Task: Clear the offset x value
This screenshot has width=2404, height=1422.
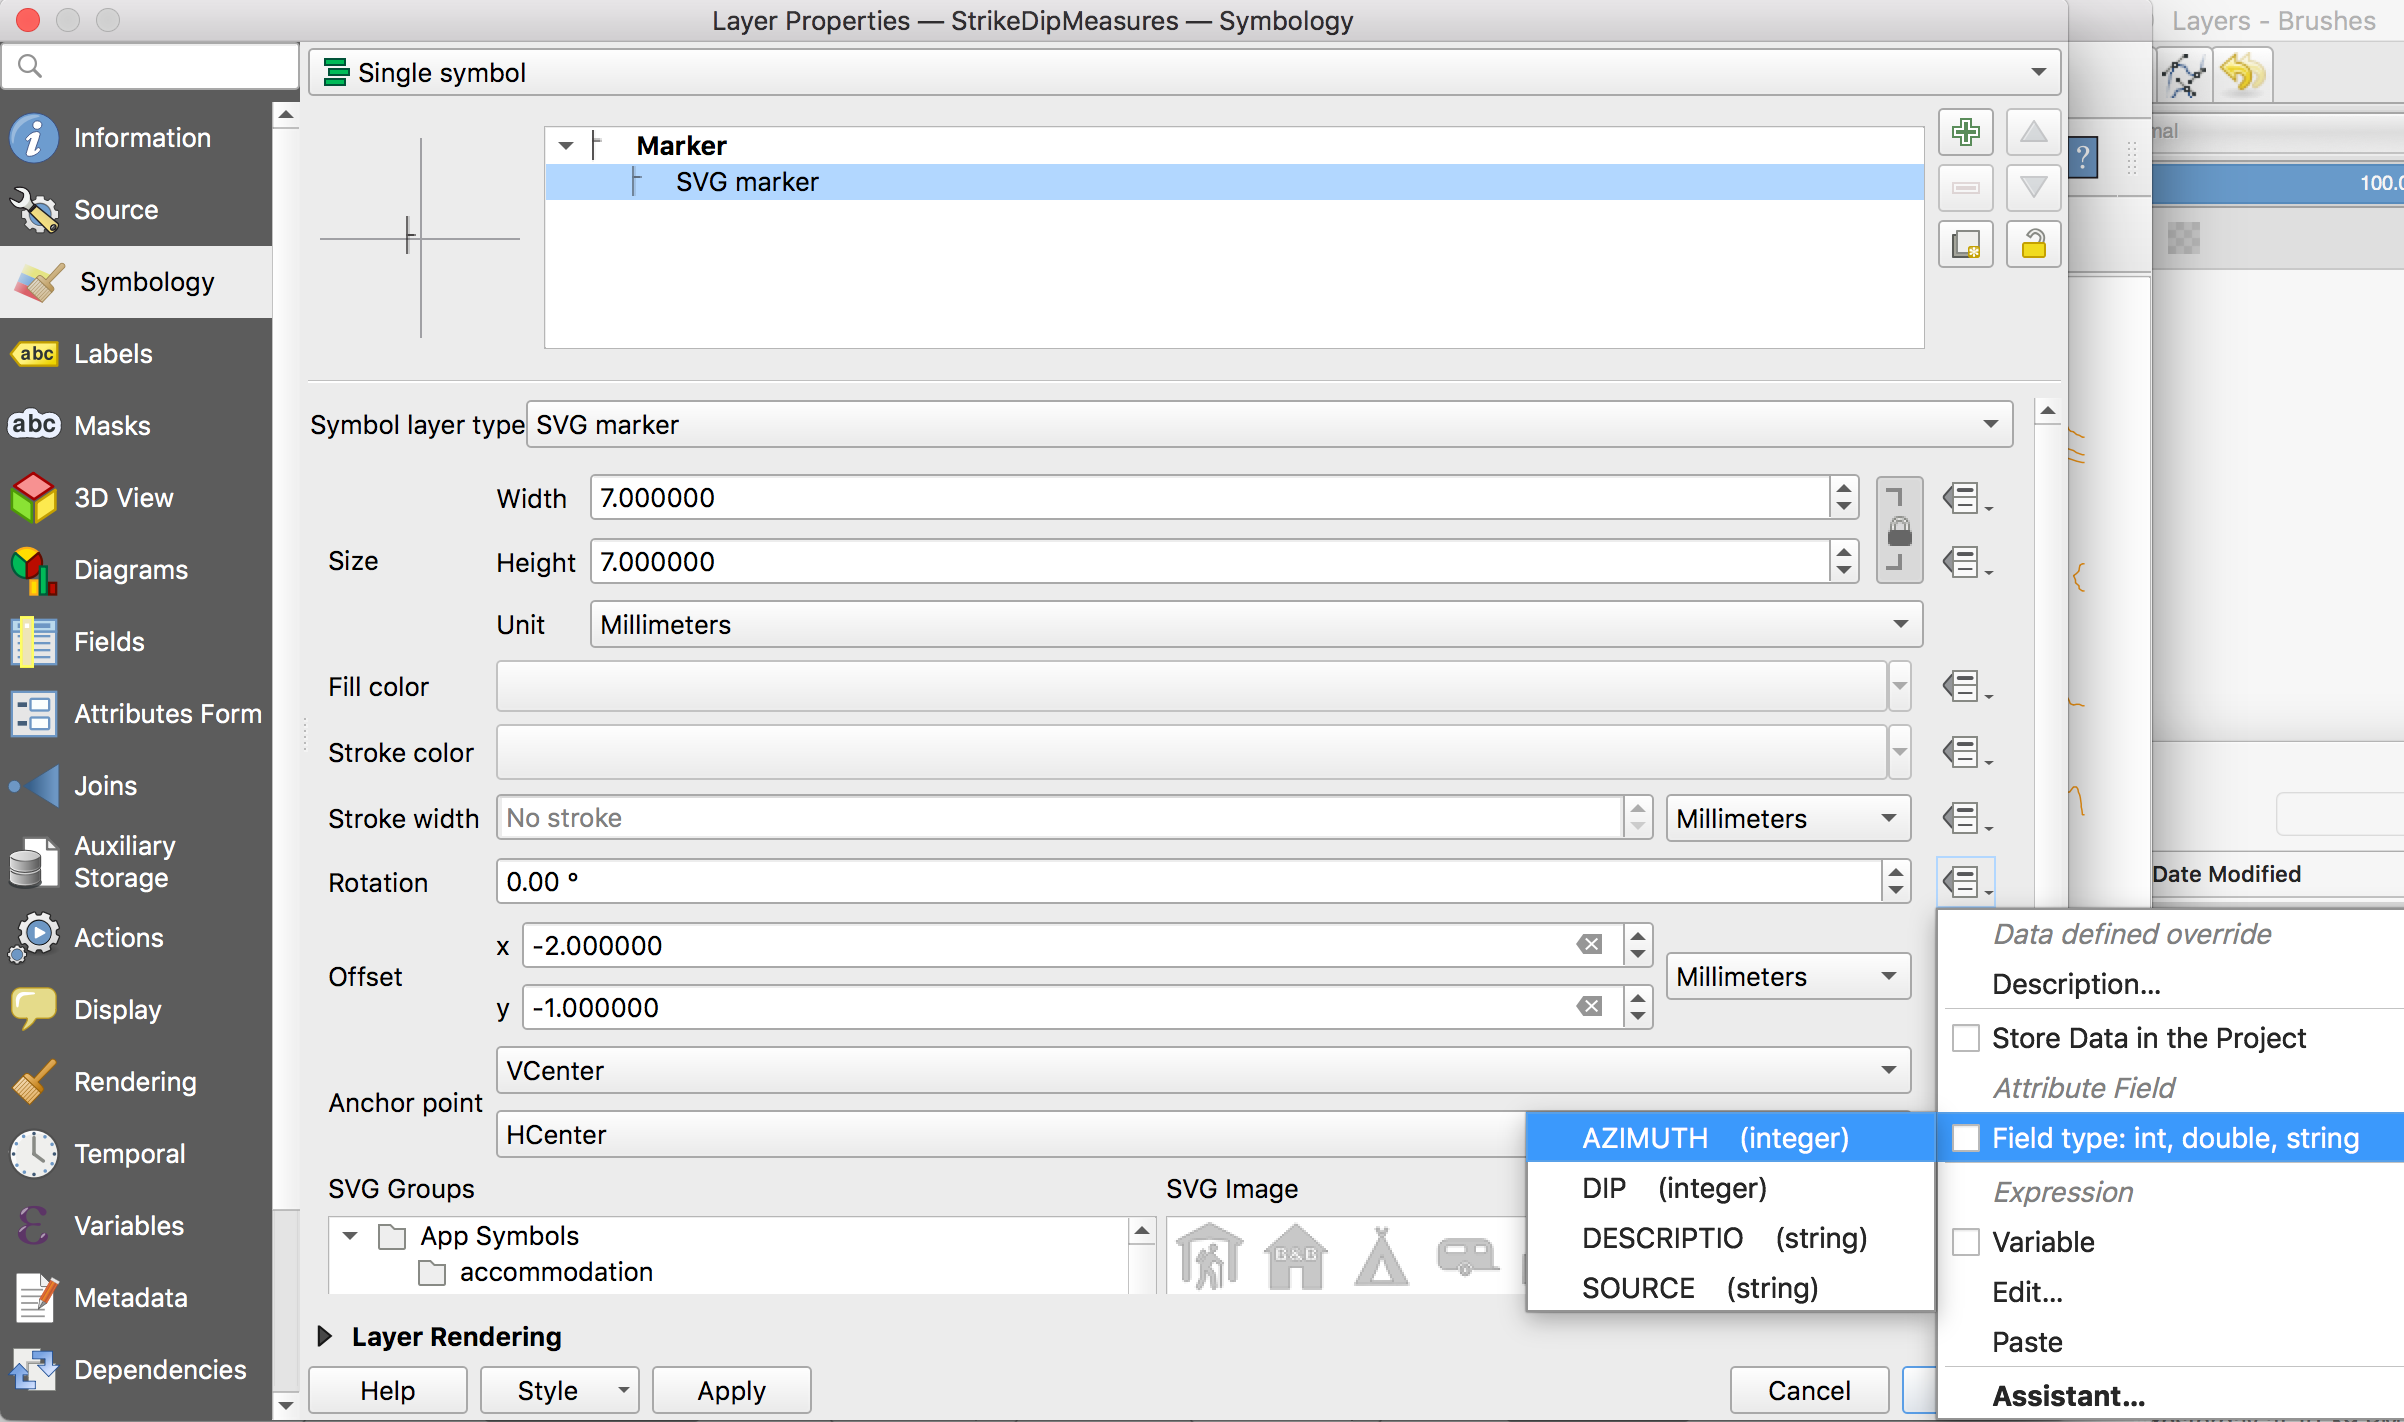Action: [x=1589, y=945]
